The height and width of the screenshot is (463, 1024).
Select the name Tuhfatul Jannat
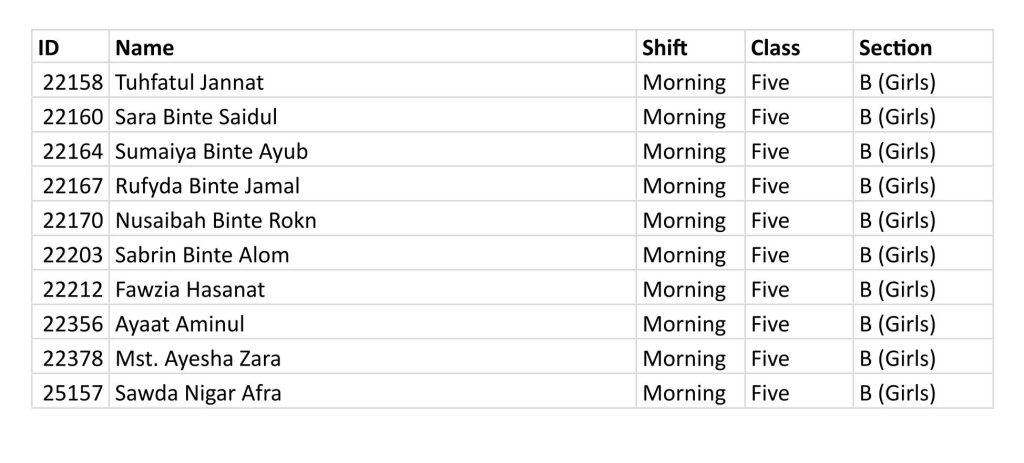pos(189,82)
